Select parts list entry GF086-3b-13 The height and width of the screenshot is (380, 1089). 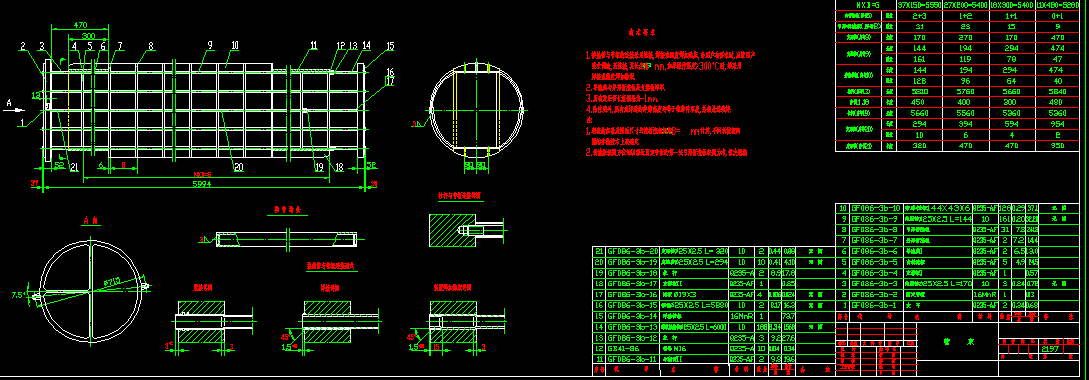coord(632,326)
